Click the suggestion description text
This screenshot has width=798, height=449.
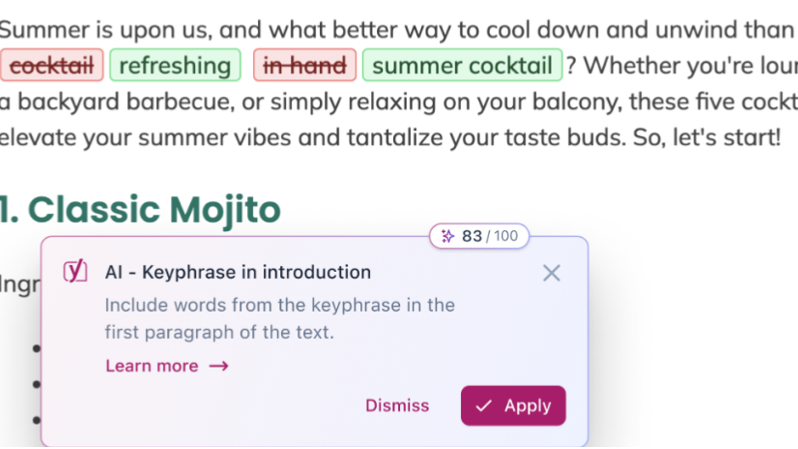[280, 319]
